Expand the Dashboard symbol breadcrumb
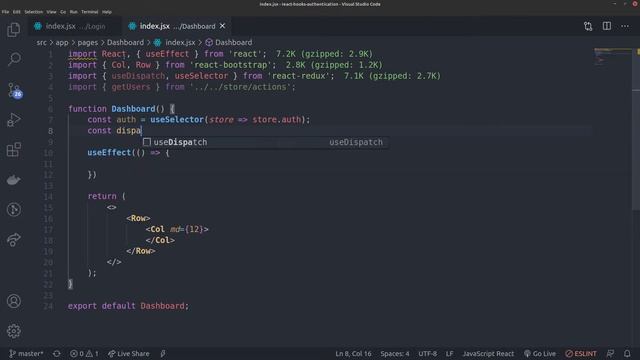 pyautogui.click(x=229, y=42)
